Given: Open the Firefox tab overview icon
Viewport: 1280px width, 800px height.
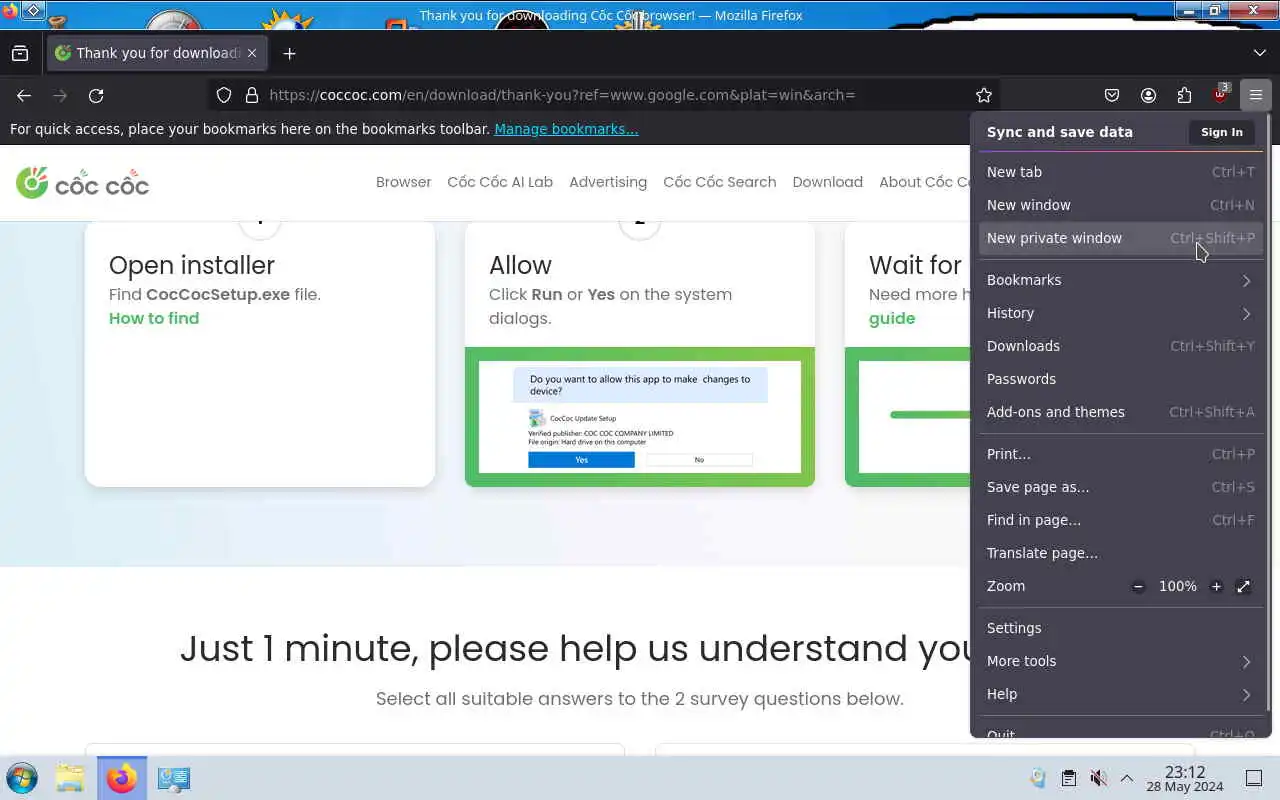Looking at the screenshot, I should point(20,53).
